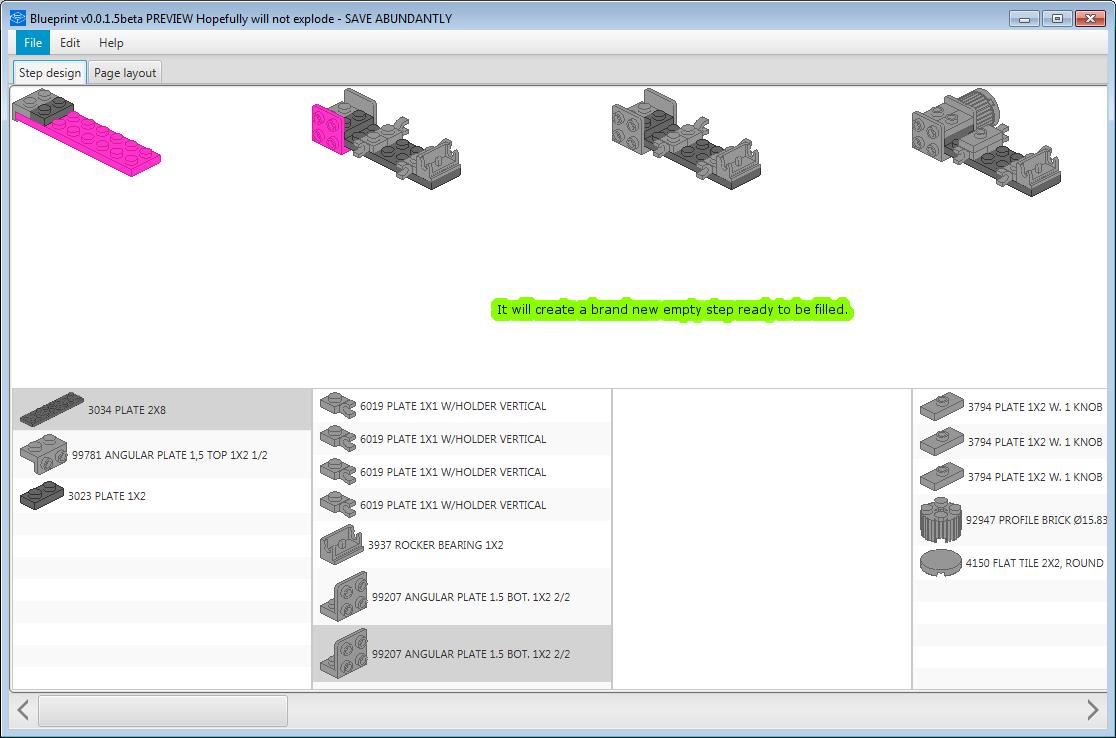Select first '6019 PLATE 1X1 W/HOLDER VERTICAL' label

pos(453,406)
